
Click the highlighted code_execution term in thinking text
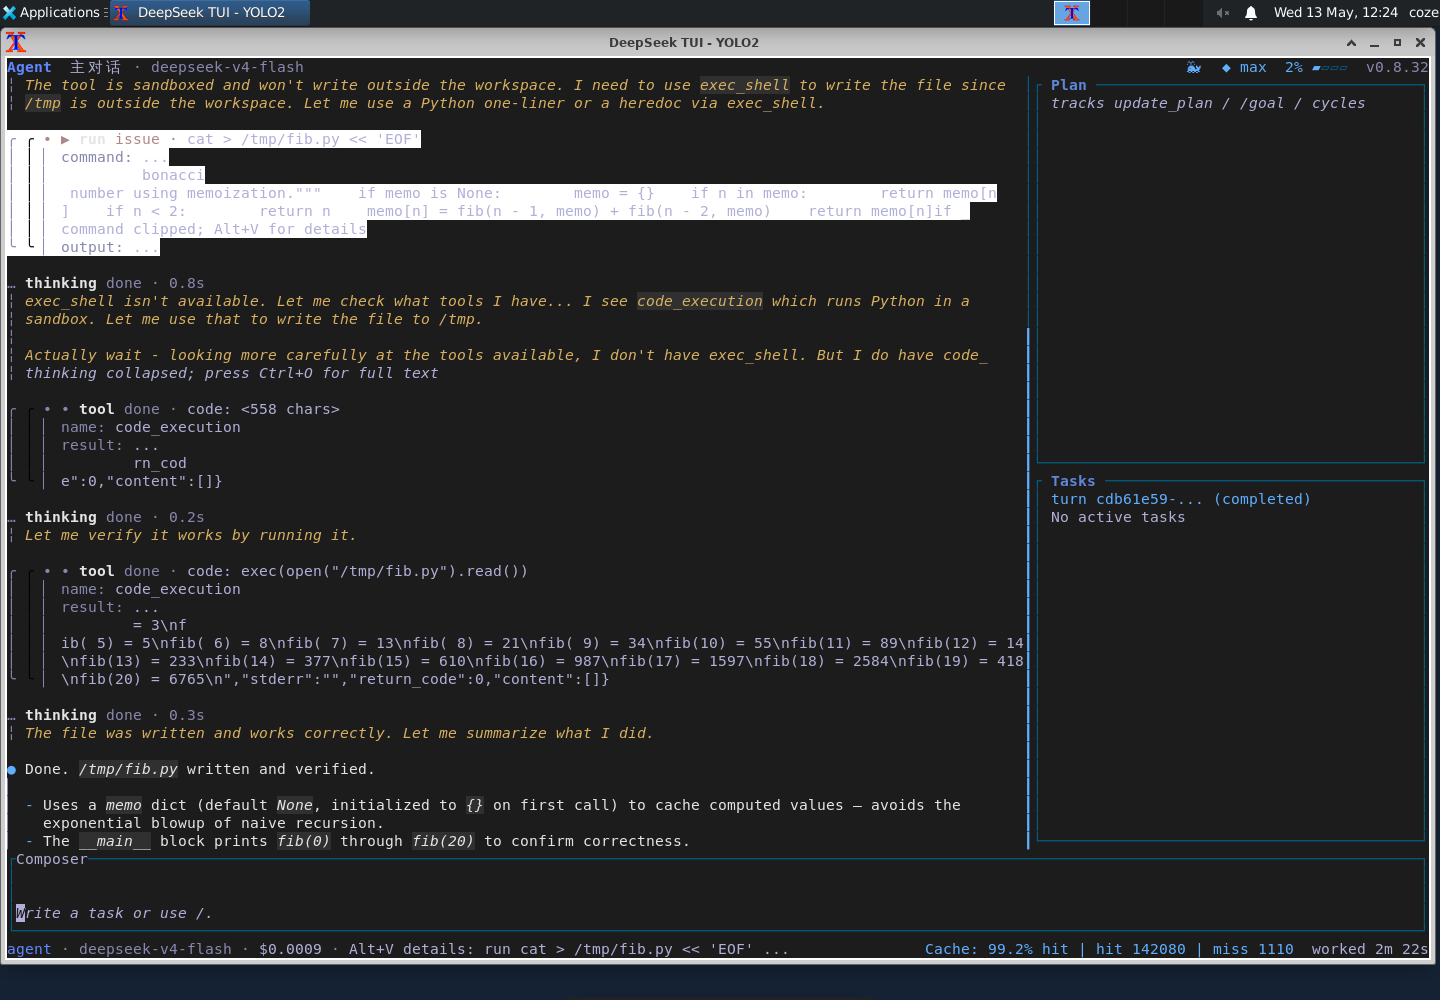tap(700, 301)
